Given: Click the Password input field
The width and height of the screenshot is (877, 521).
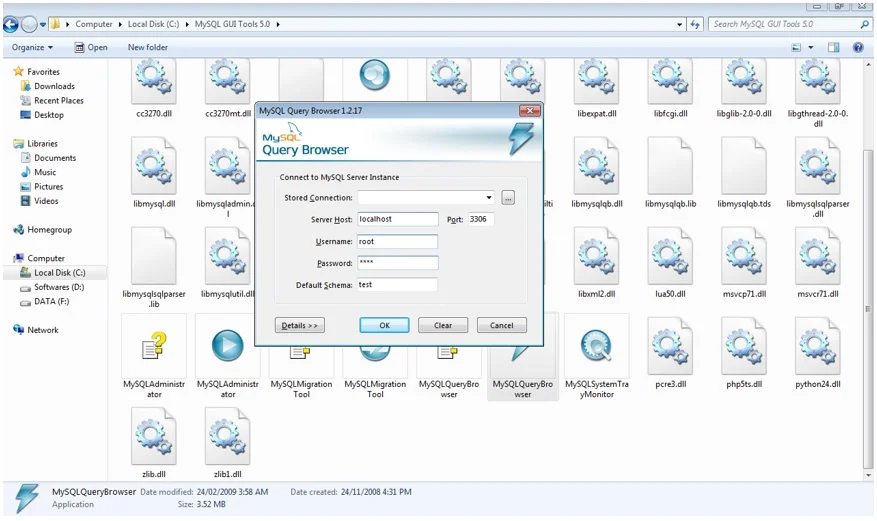Looking at the screenshot, I should tap(398, 263).
